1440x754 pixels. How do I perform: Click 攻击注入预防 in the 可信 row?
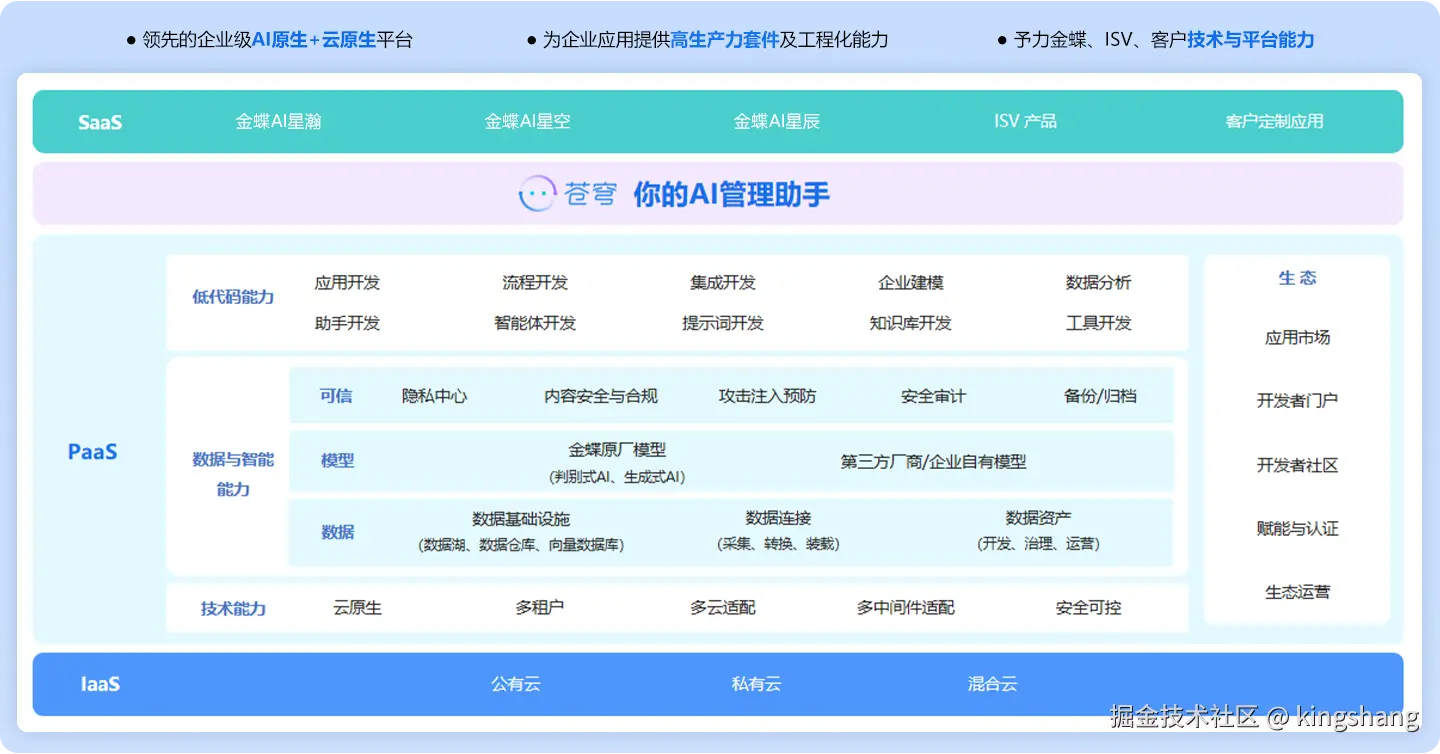coord(767,396)
